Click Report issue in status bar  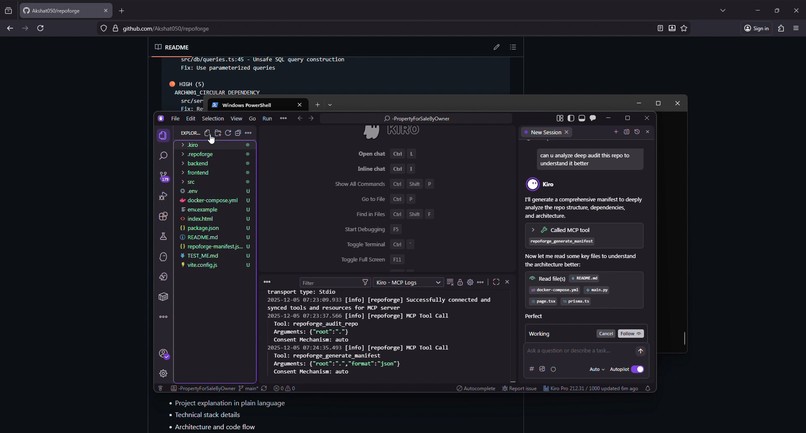tap(519, 388)
